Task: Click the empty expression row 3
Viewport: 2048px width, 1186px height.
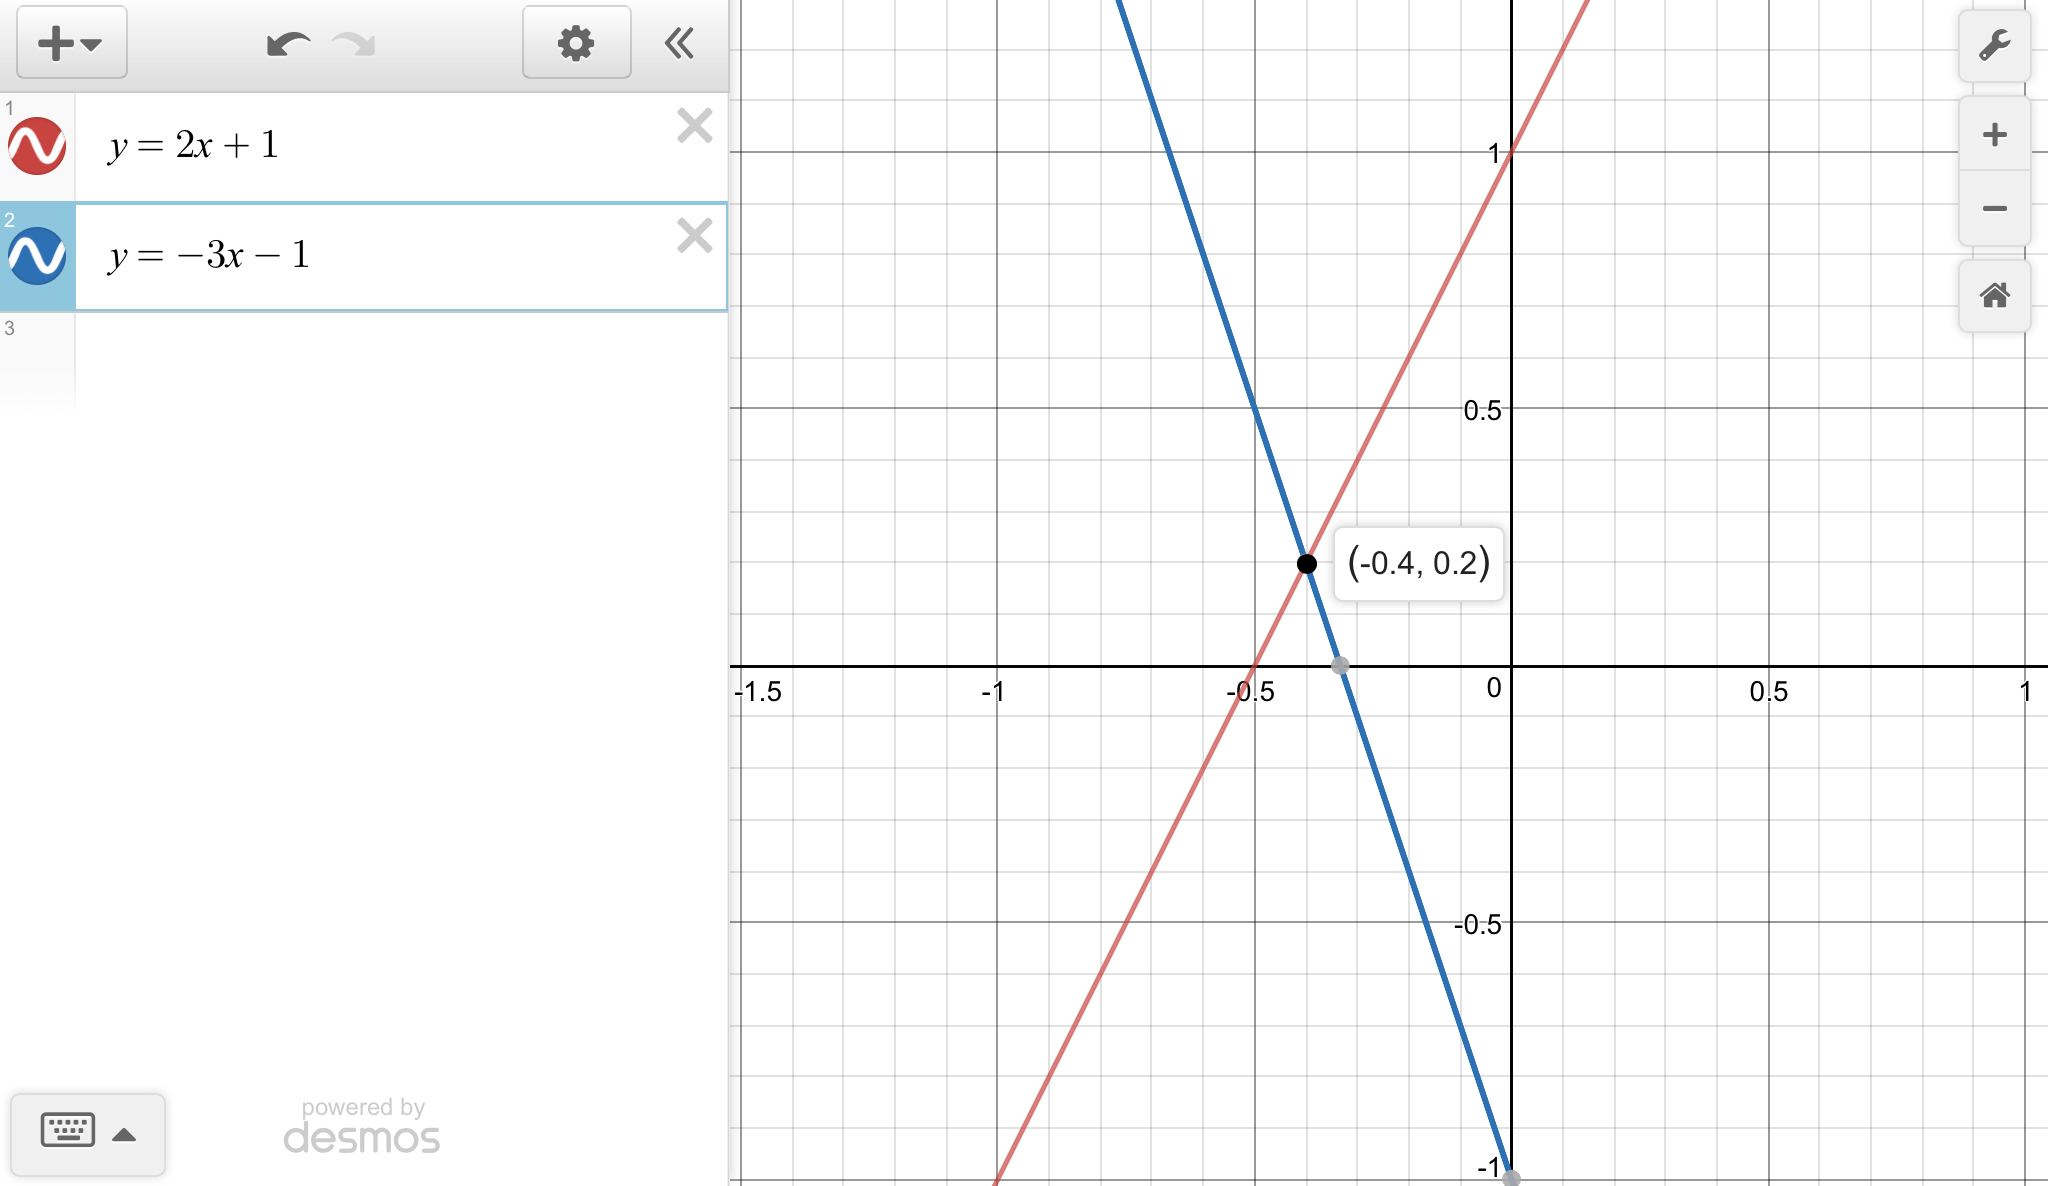Action: [x=400, y=360]
